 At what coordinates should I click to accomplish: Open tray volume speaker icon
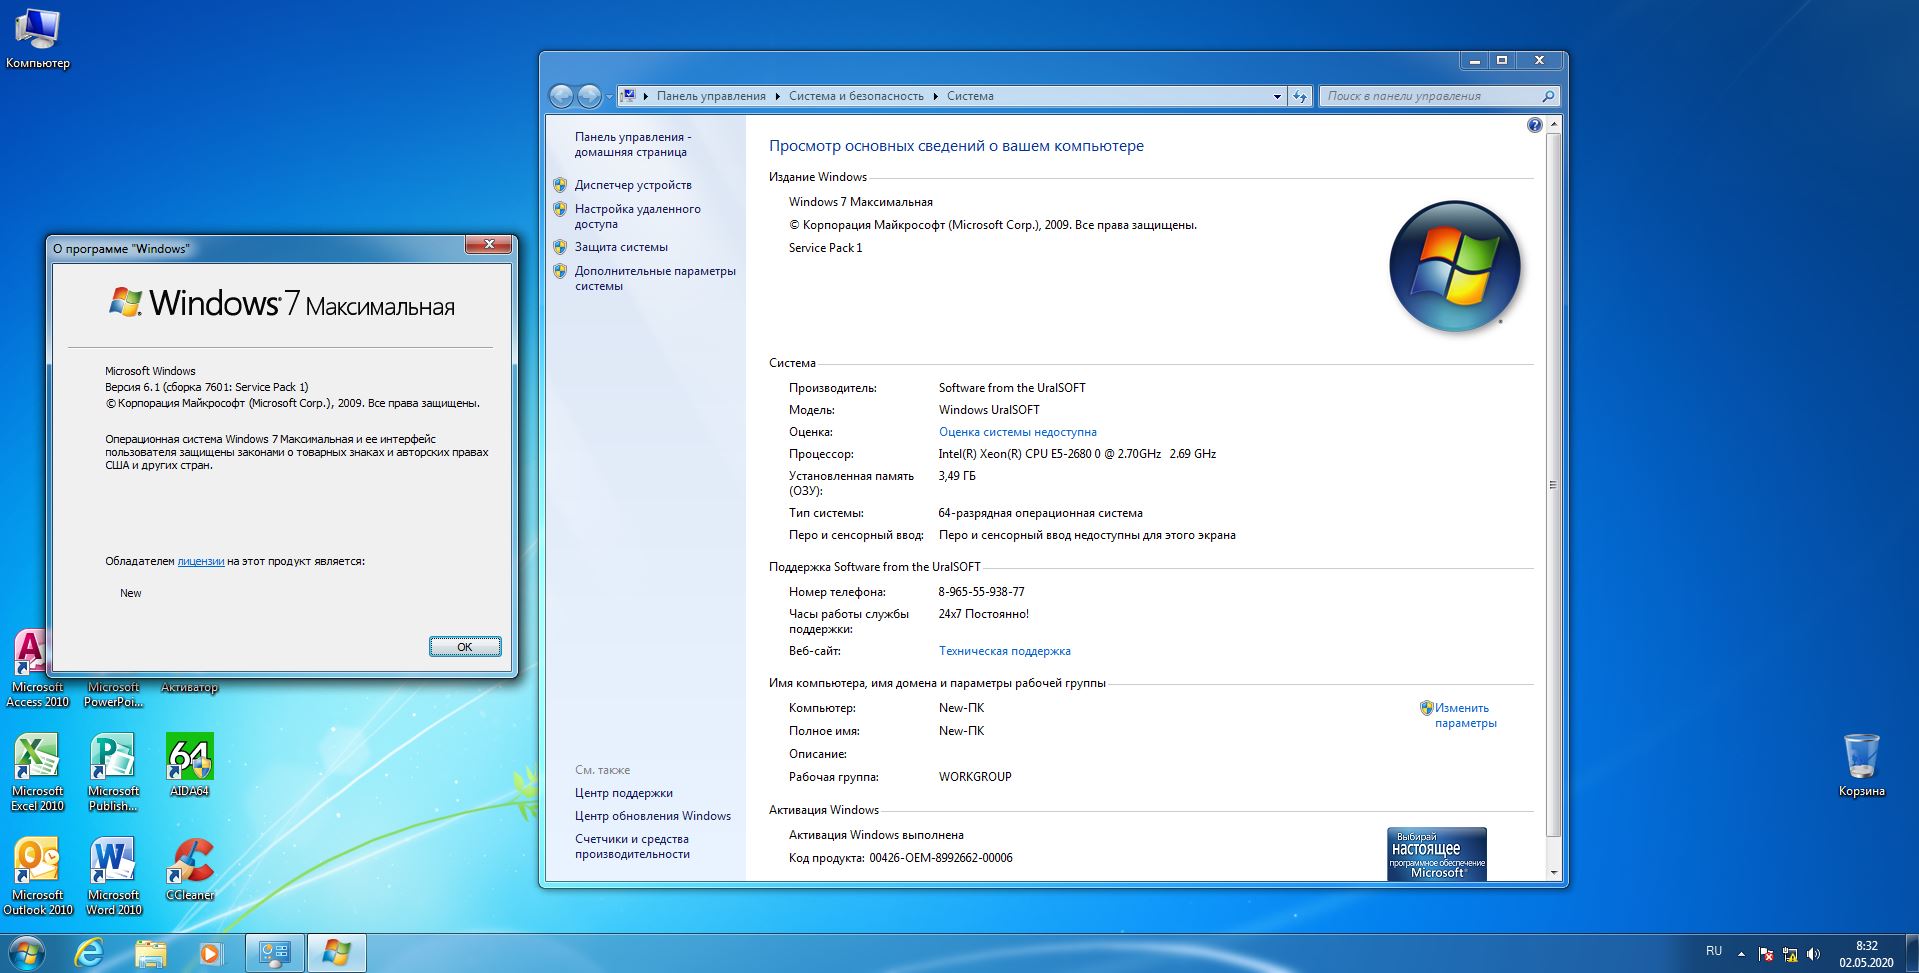tap(1814, 955)
